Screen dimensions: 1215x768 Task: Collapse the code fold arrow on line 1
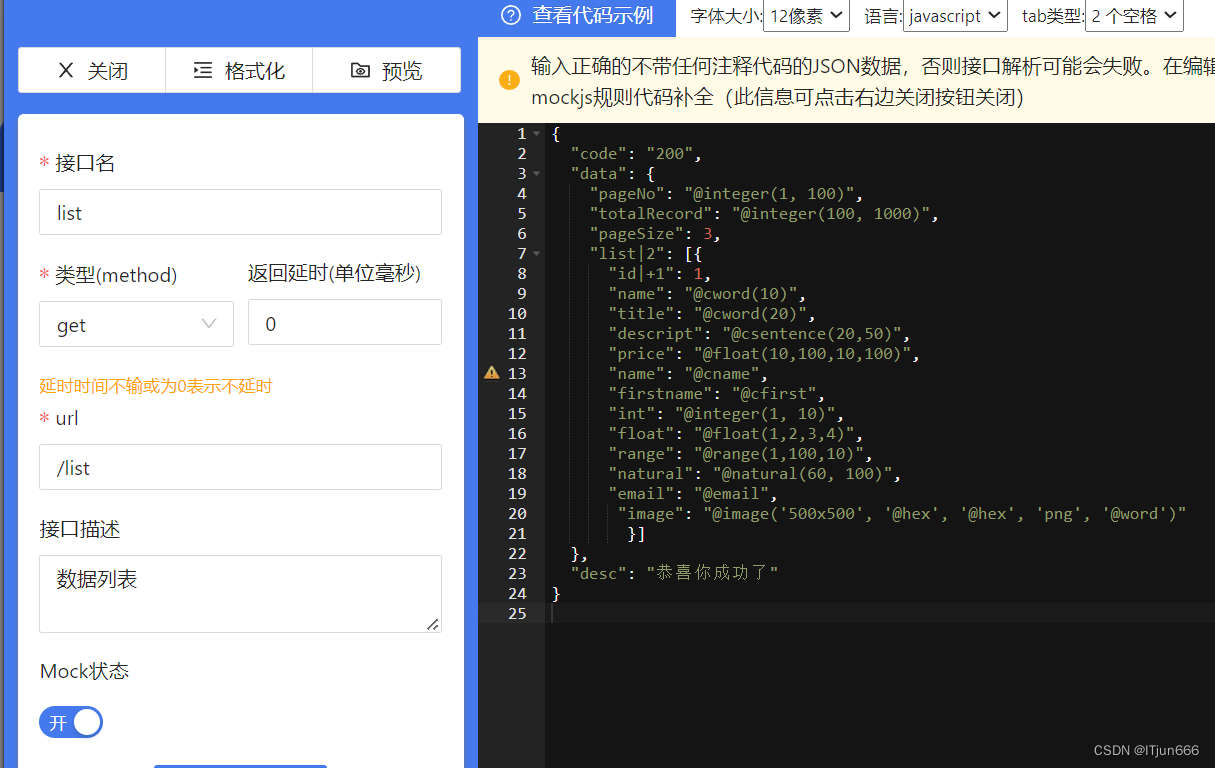pyautogui.click(x=537, y=131)
